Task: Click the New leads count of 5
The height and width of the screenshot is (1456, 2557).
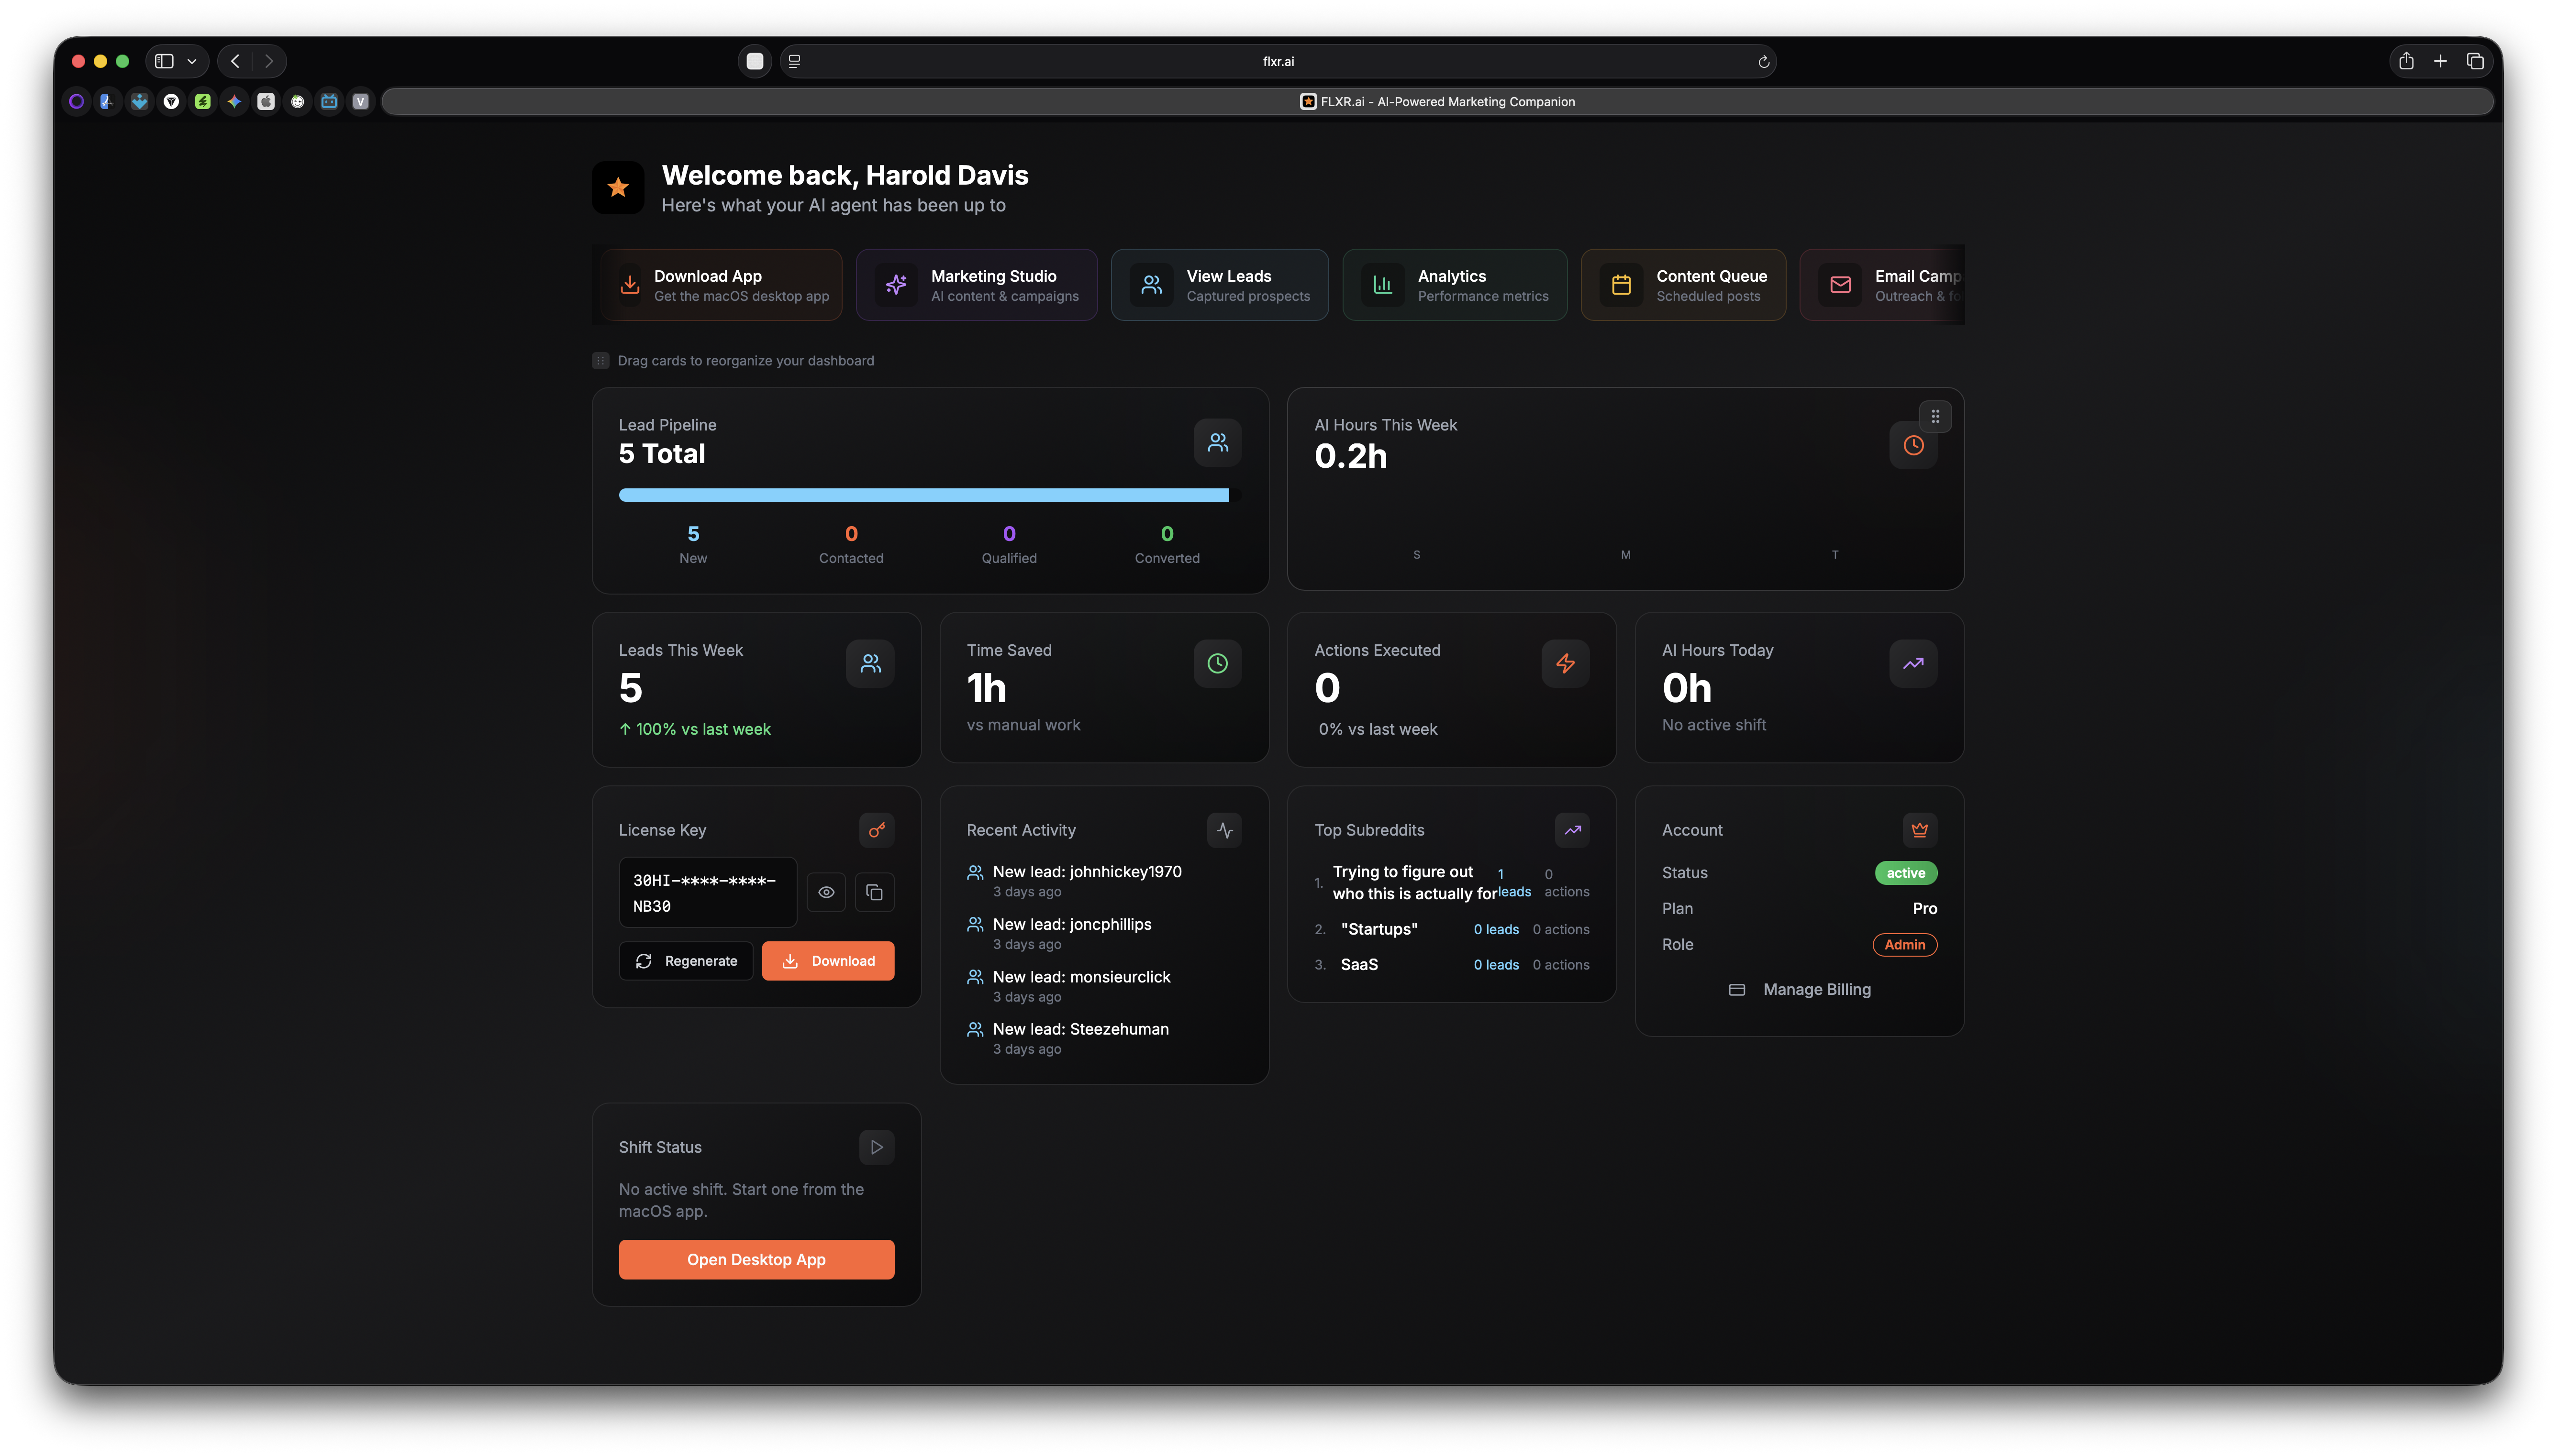Action: point(693,534)
